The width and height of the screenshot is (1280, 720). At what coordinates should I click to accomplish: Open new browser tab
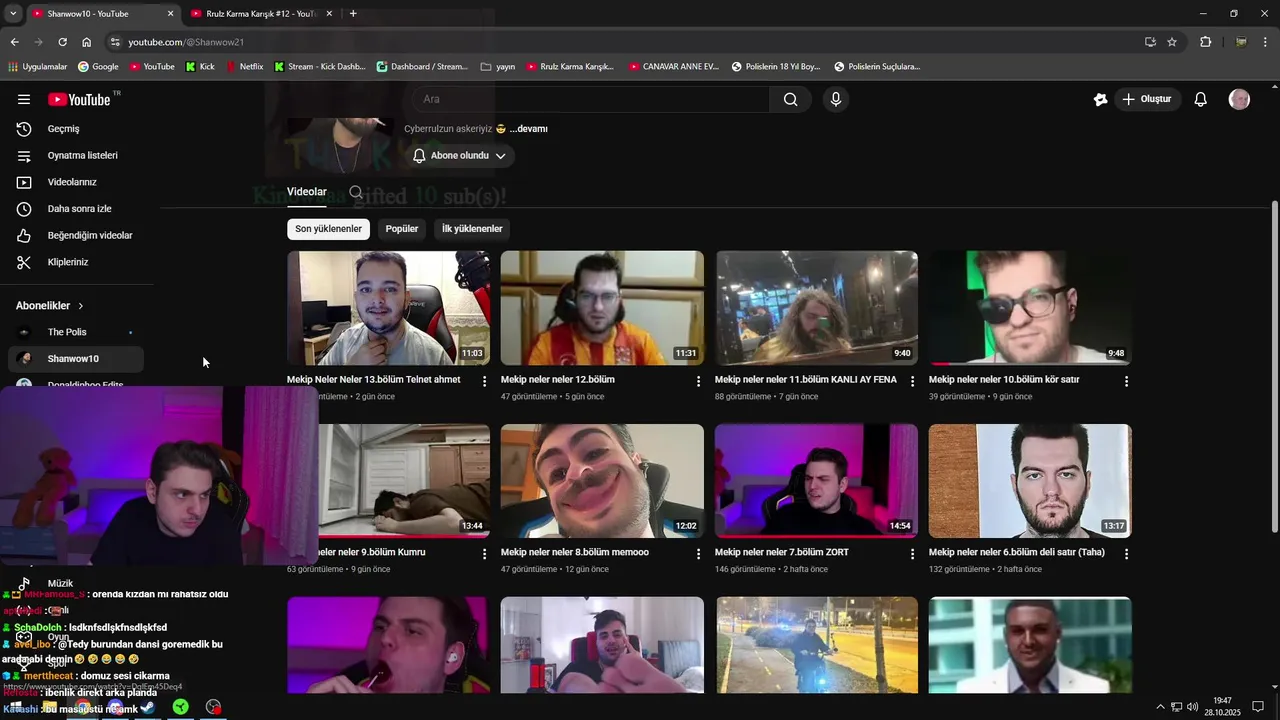[353, 14]
